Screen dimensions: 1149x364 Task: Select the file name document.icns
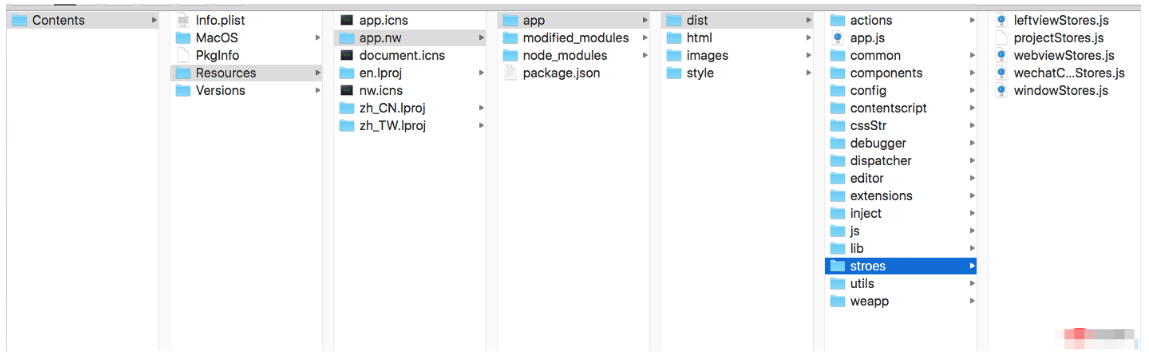point(402,56)
